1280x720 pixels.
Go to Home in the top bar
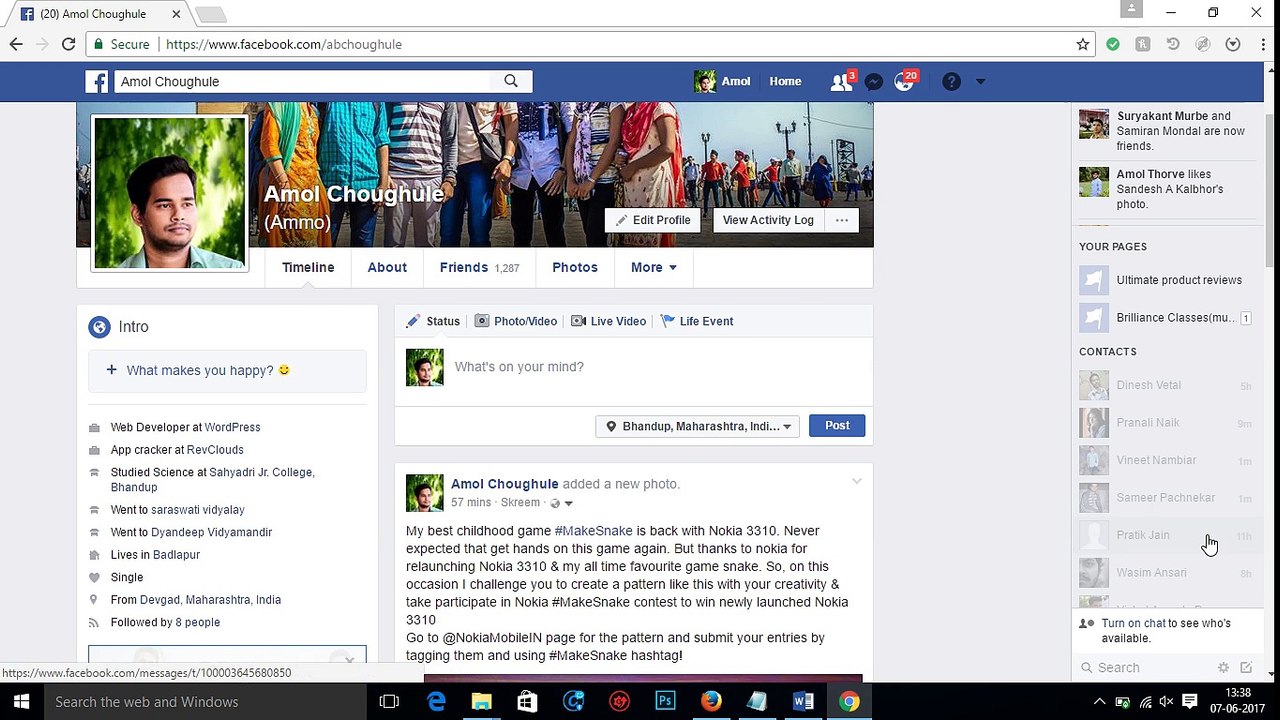click(785, 82)
